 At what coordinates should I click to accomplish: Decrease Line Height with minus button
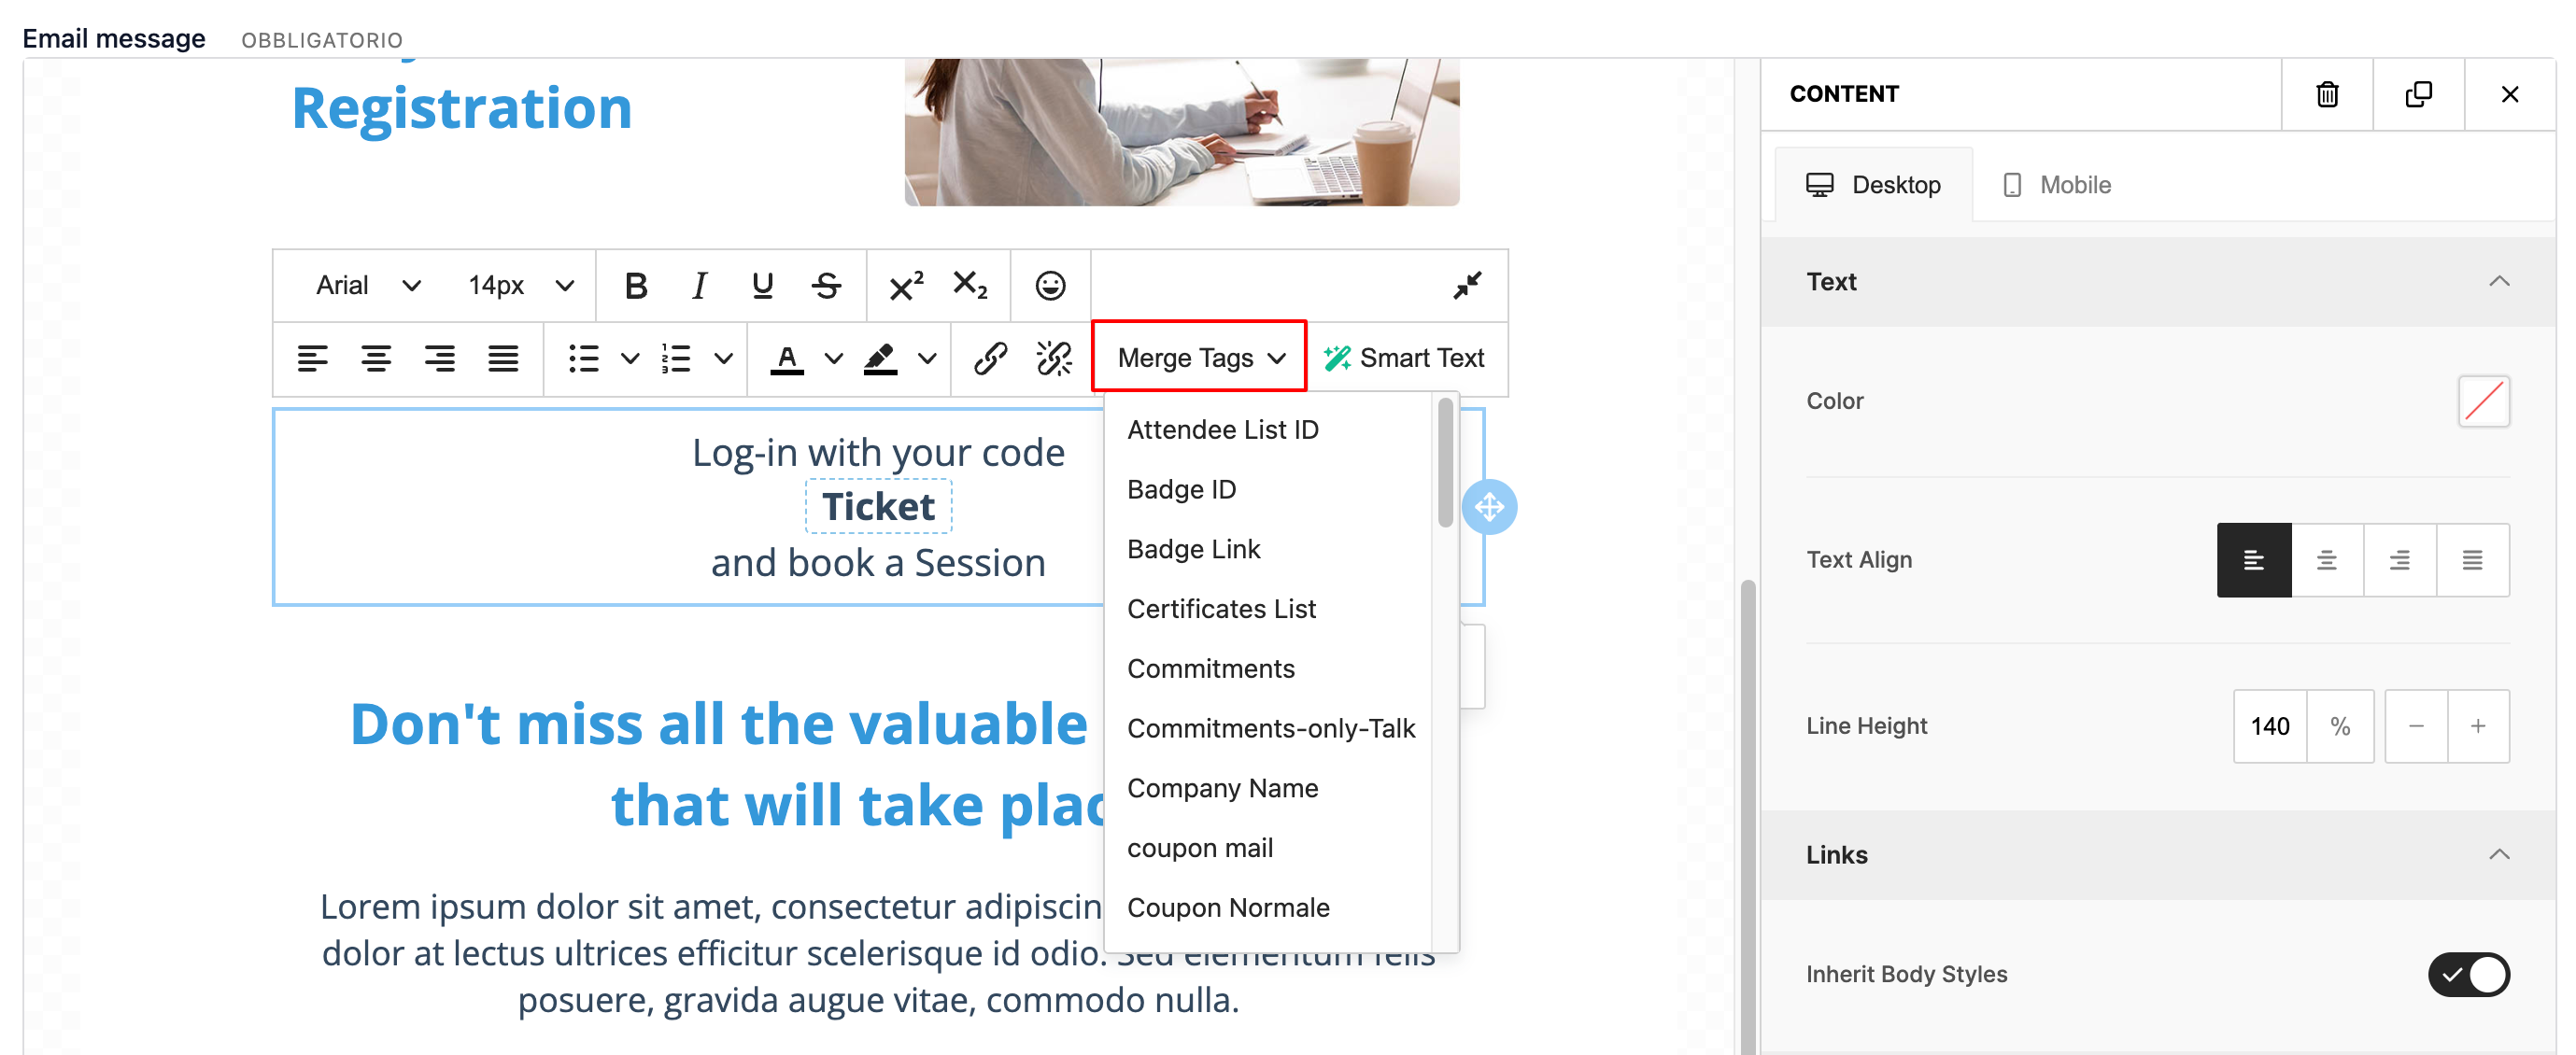[2415, 727]
